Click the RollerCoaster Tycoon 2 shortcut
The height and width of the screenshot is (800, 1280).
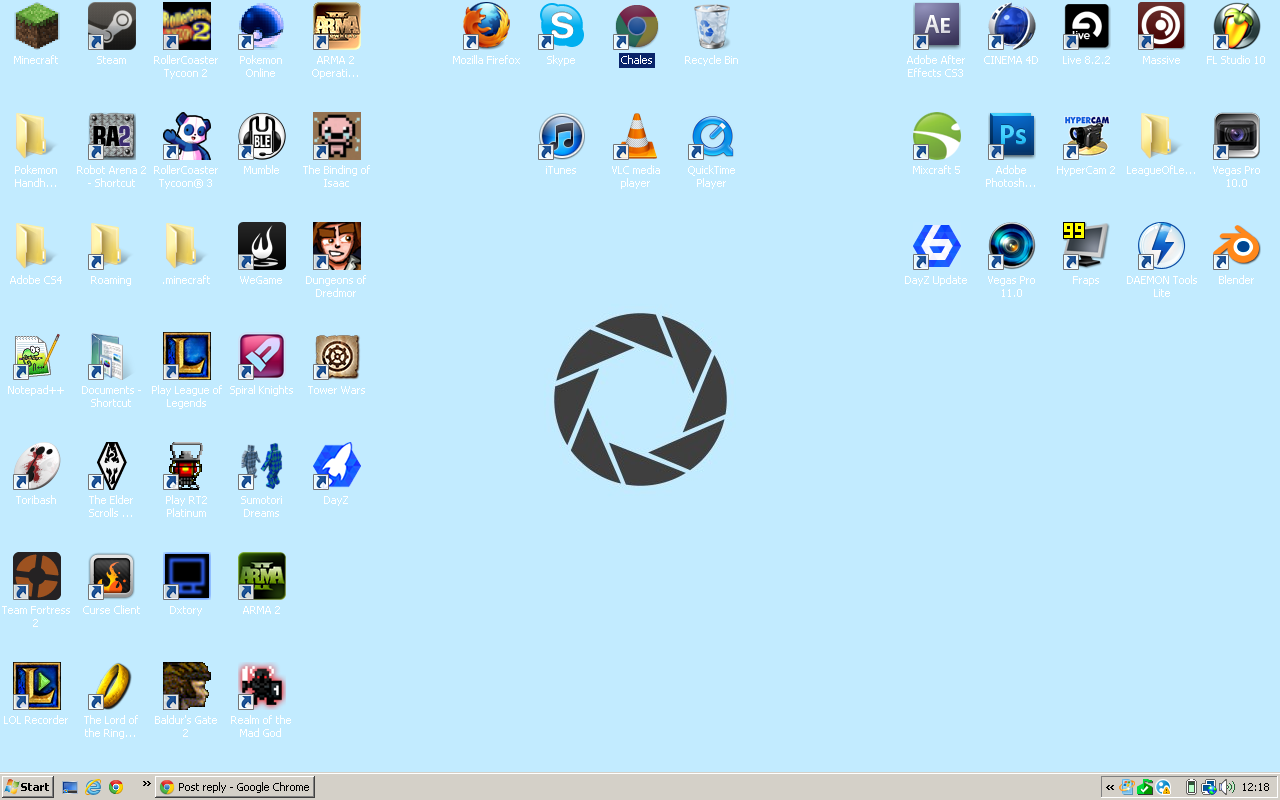click(186, 27)
